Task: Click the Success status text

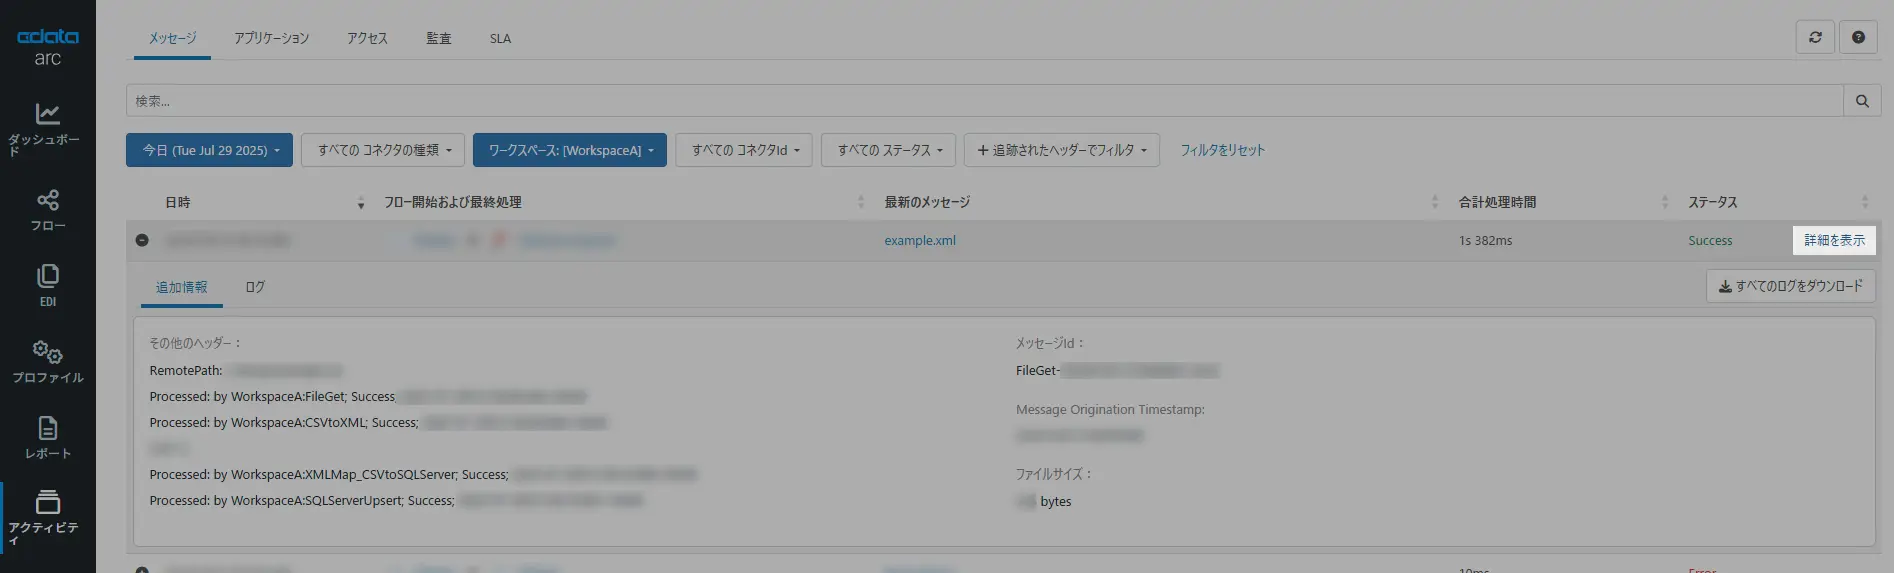Action: point(1710,240)
